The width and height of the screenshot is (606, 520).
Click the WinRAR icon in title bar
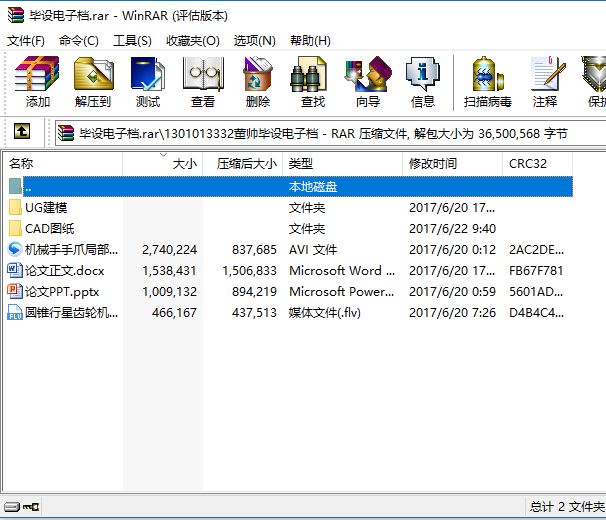15,15
